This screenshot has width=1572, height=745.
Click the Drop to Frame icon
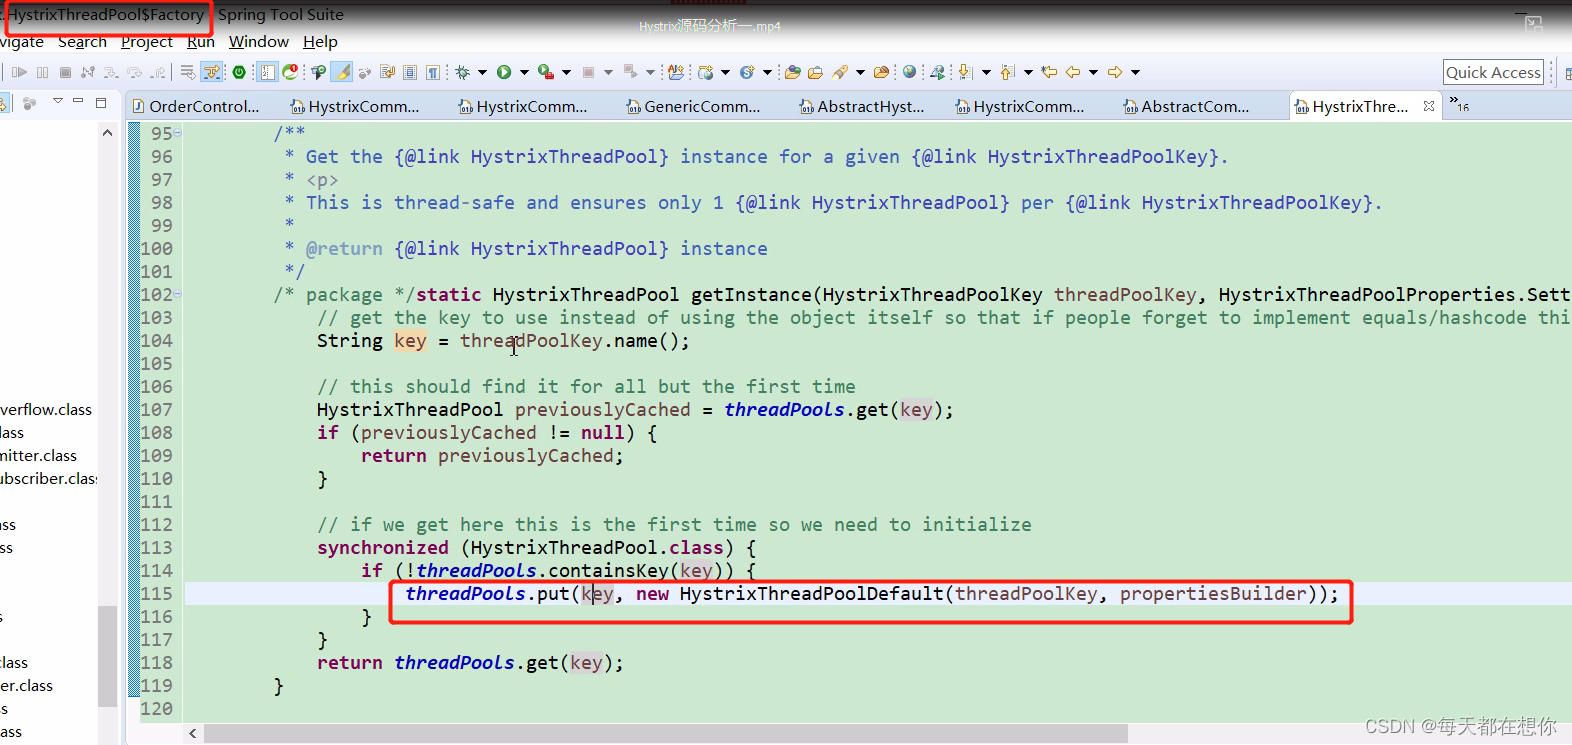(187, 72)
